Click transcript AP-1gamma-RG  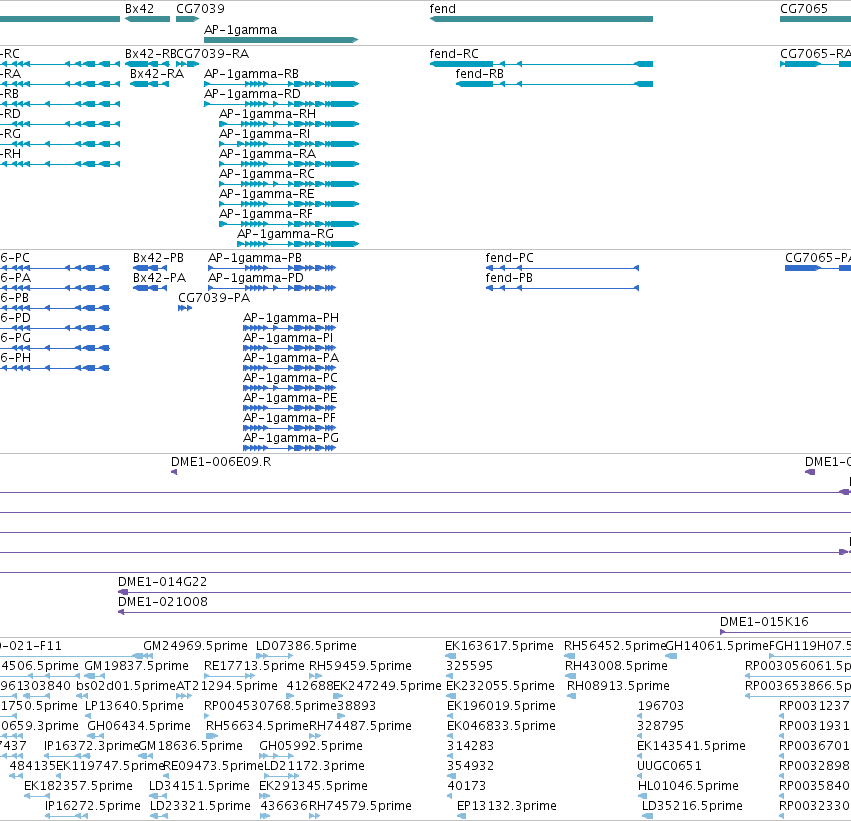pyautogui.click(x=285, y=234)
